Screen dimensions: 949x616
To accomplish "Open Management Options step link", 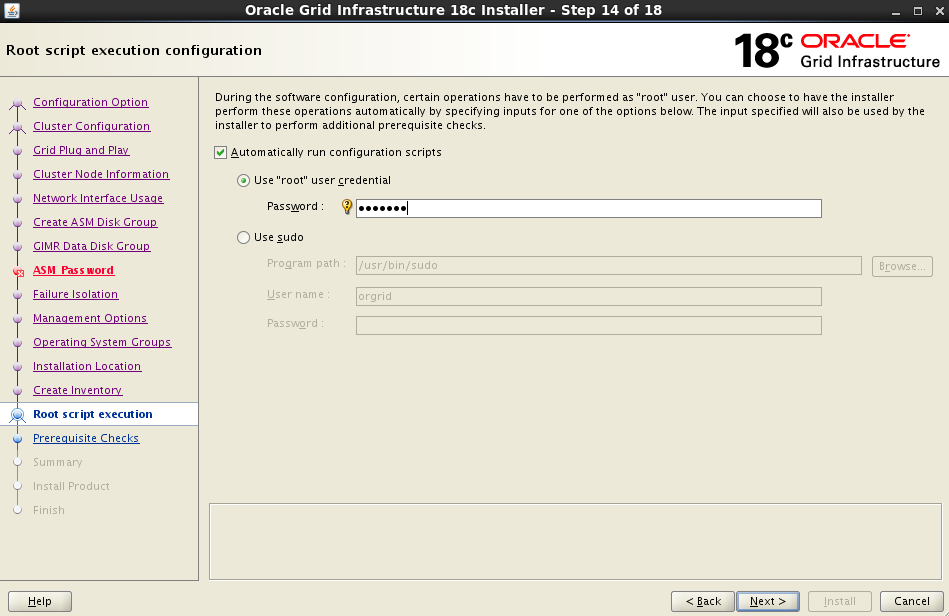I will tap(90, 318).
